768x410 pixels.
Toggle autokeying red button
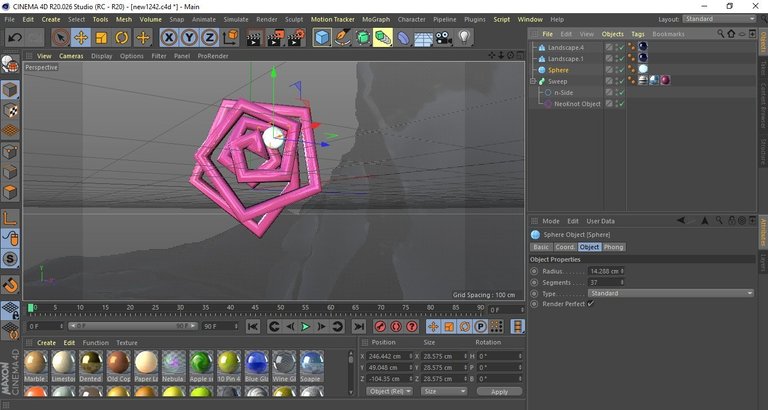point(396,326)
